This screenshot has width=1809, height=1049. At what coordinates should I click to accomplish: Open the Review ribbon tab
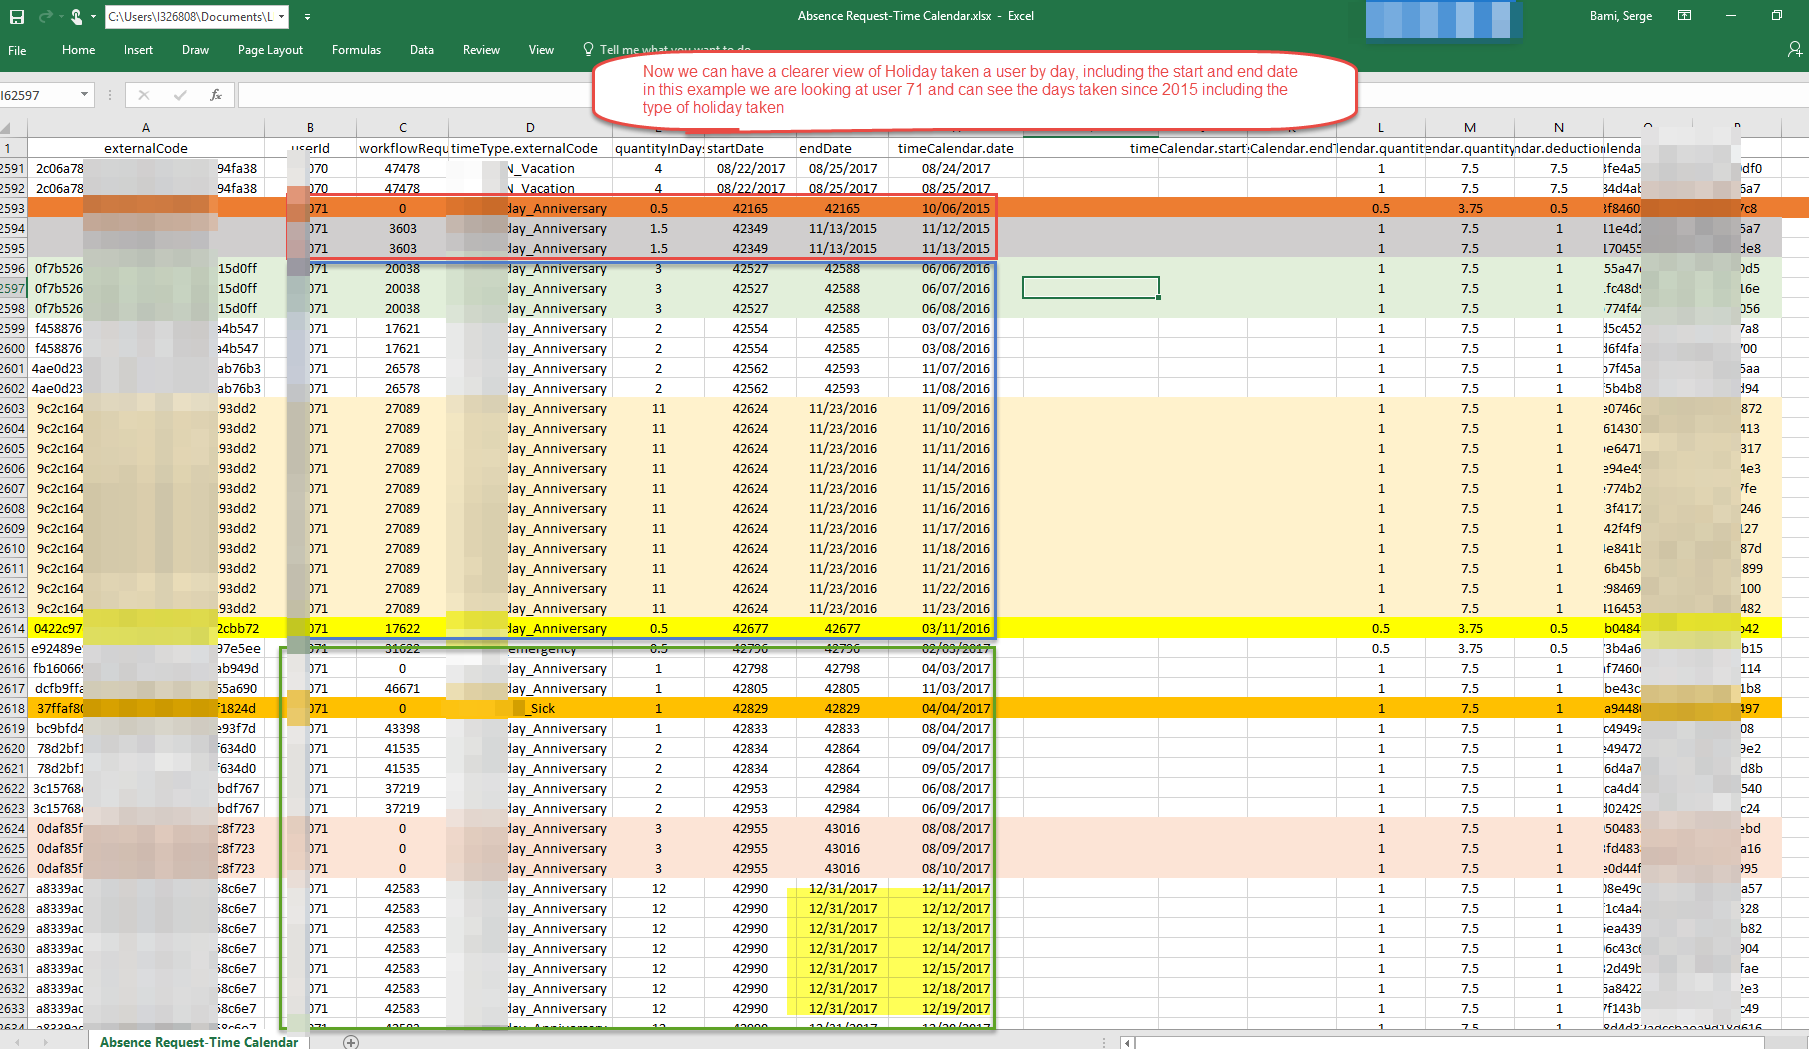[x=481, y=50]
